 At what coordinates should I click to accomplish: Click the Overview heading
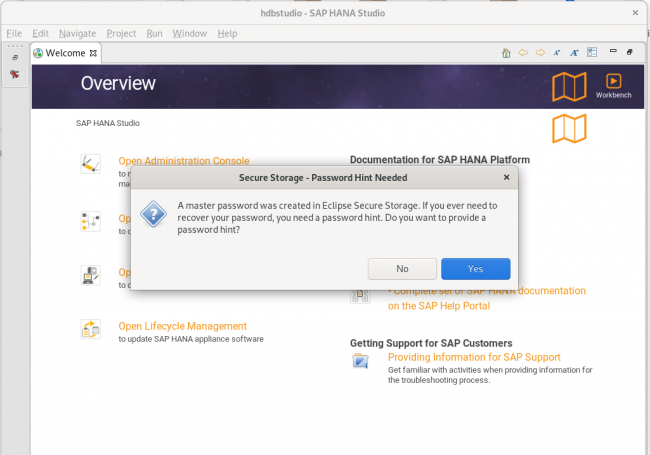tap(118, 83)
